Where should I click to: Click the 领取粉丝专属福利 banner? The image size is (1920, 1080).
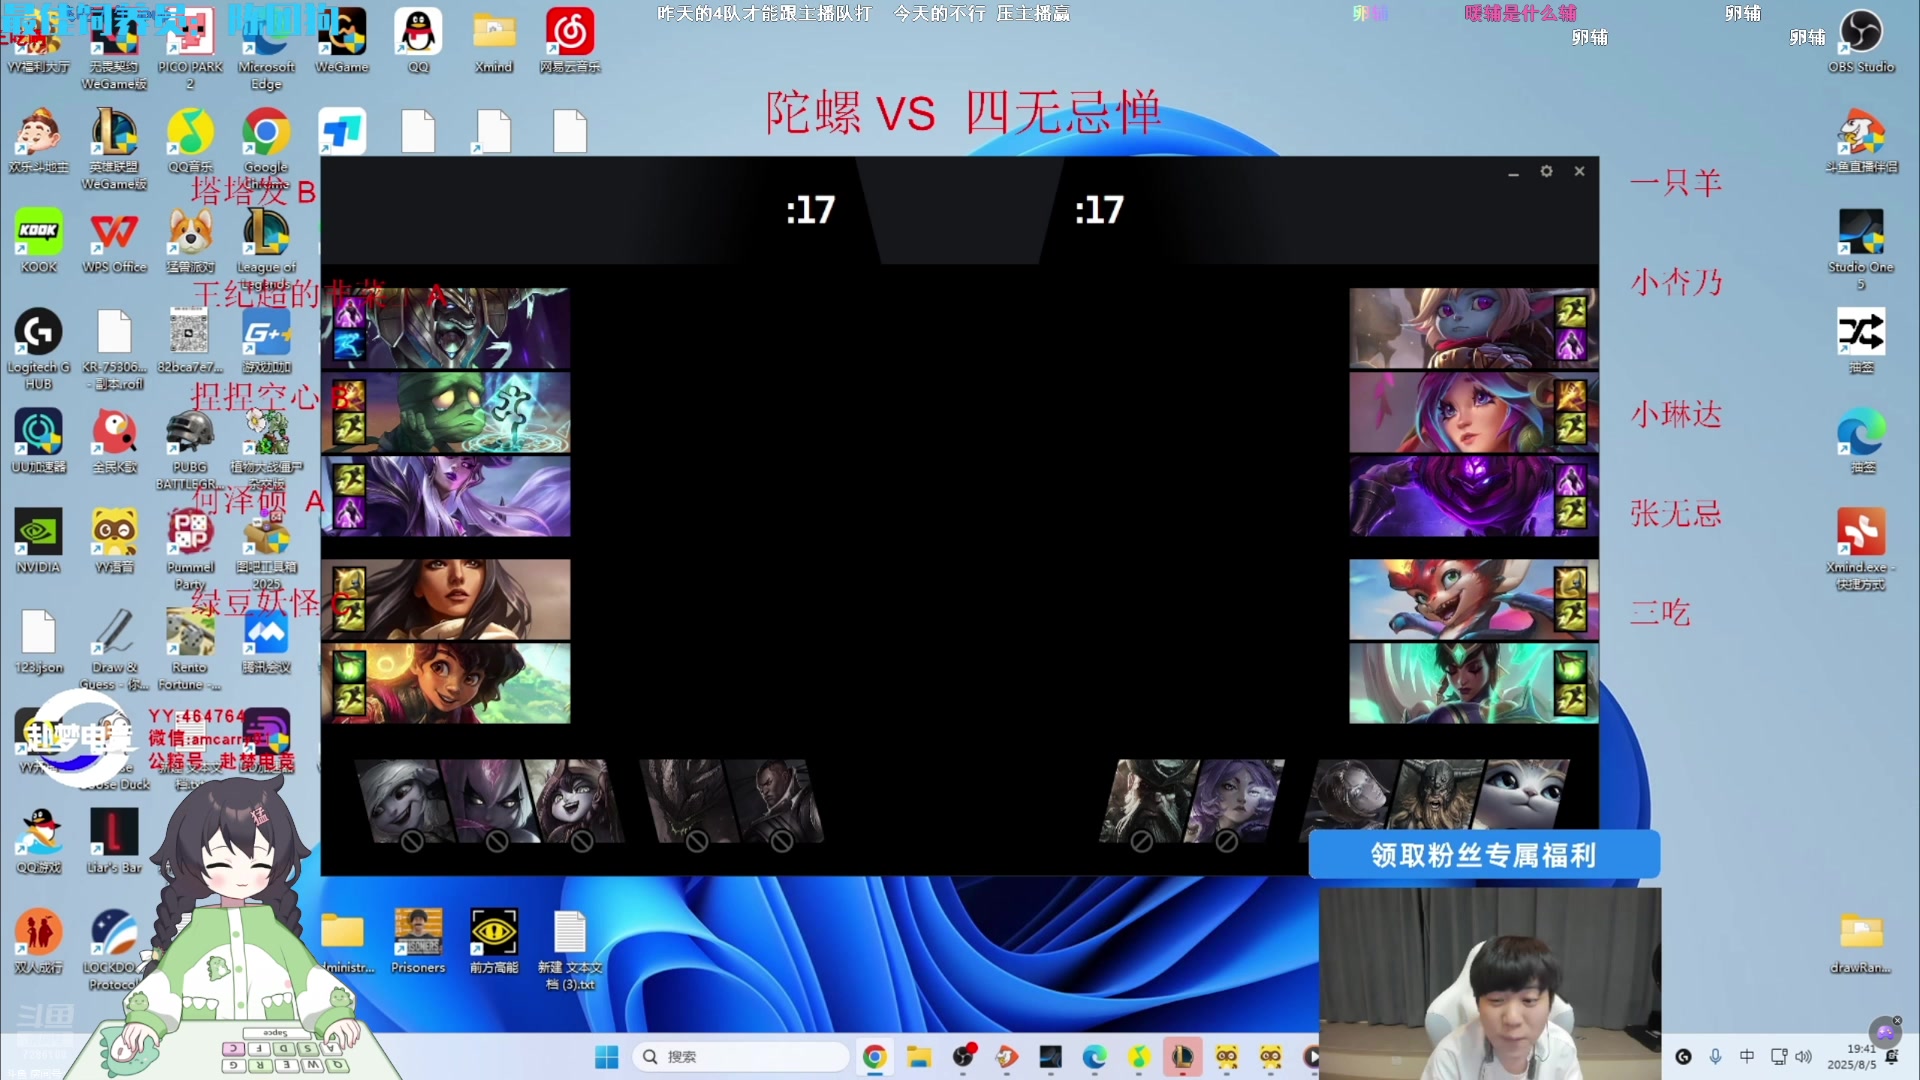(x=1484, y=855)
